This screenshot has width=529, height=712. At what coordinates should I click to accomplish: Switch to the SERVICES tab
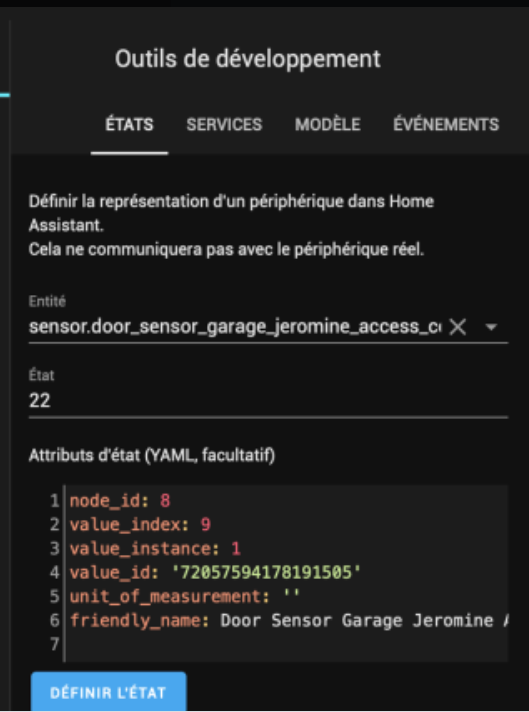(x=224, y=124)
